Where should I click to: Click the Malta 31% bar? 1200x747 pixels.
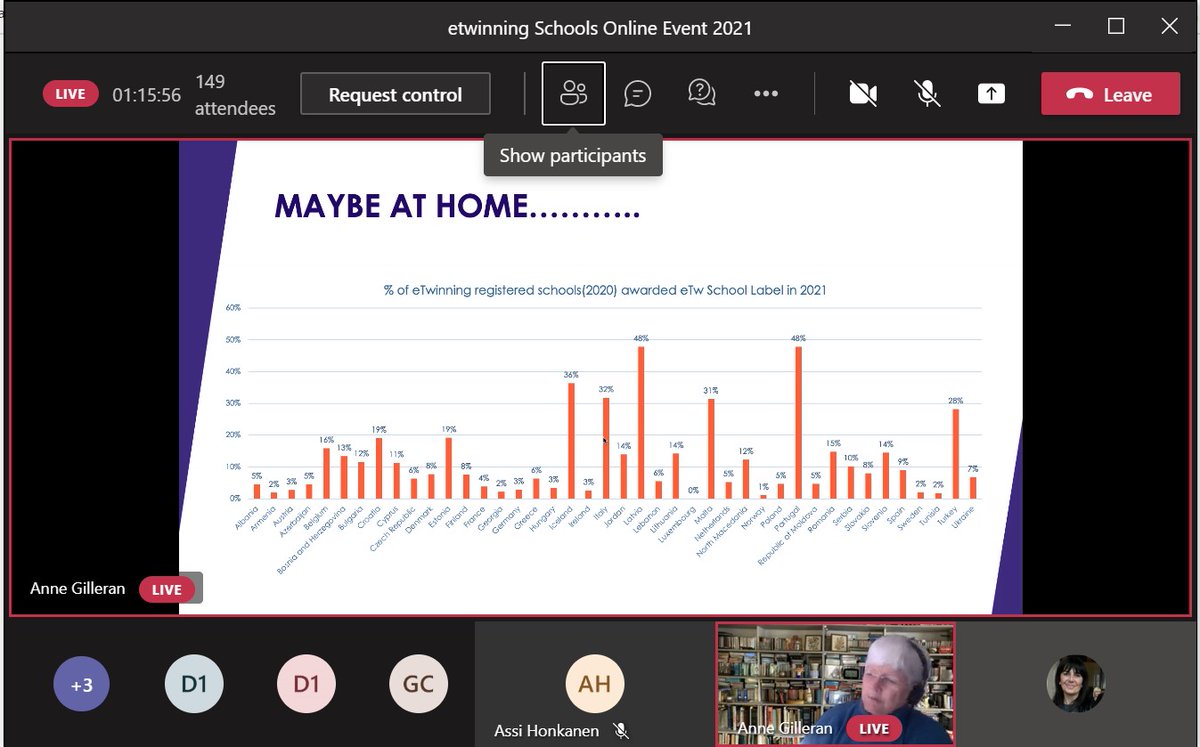[x=710, y=448]
